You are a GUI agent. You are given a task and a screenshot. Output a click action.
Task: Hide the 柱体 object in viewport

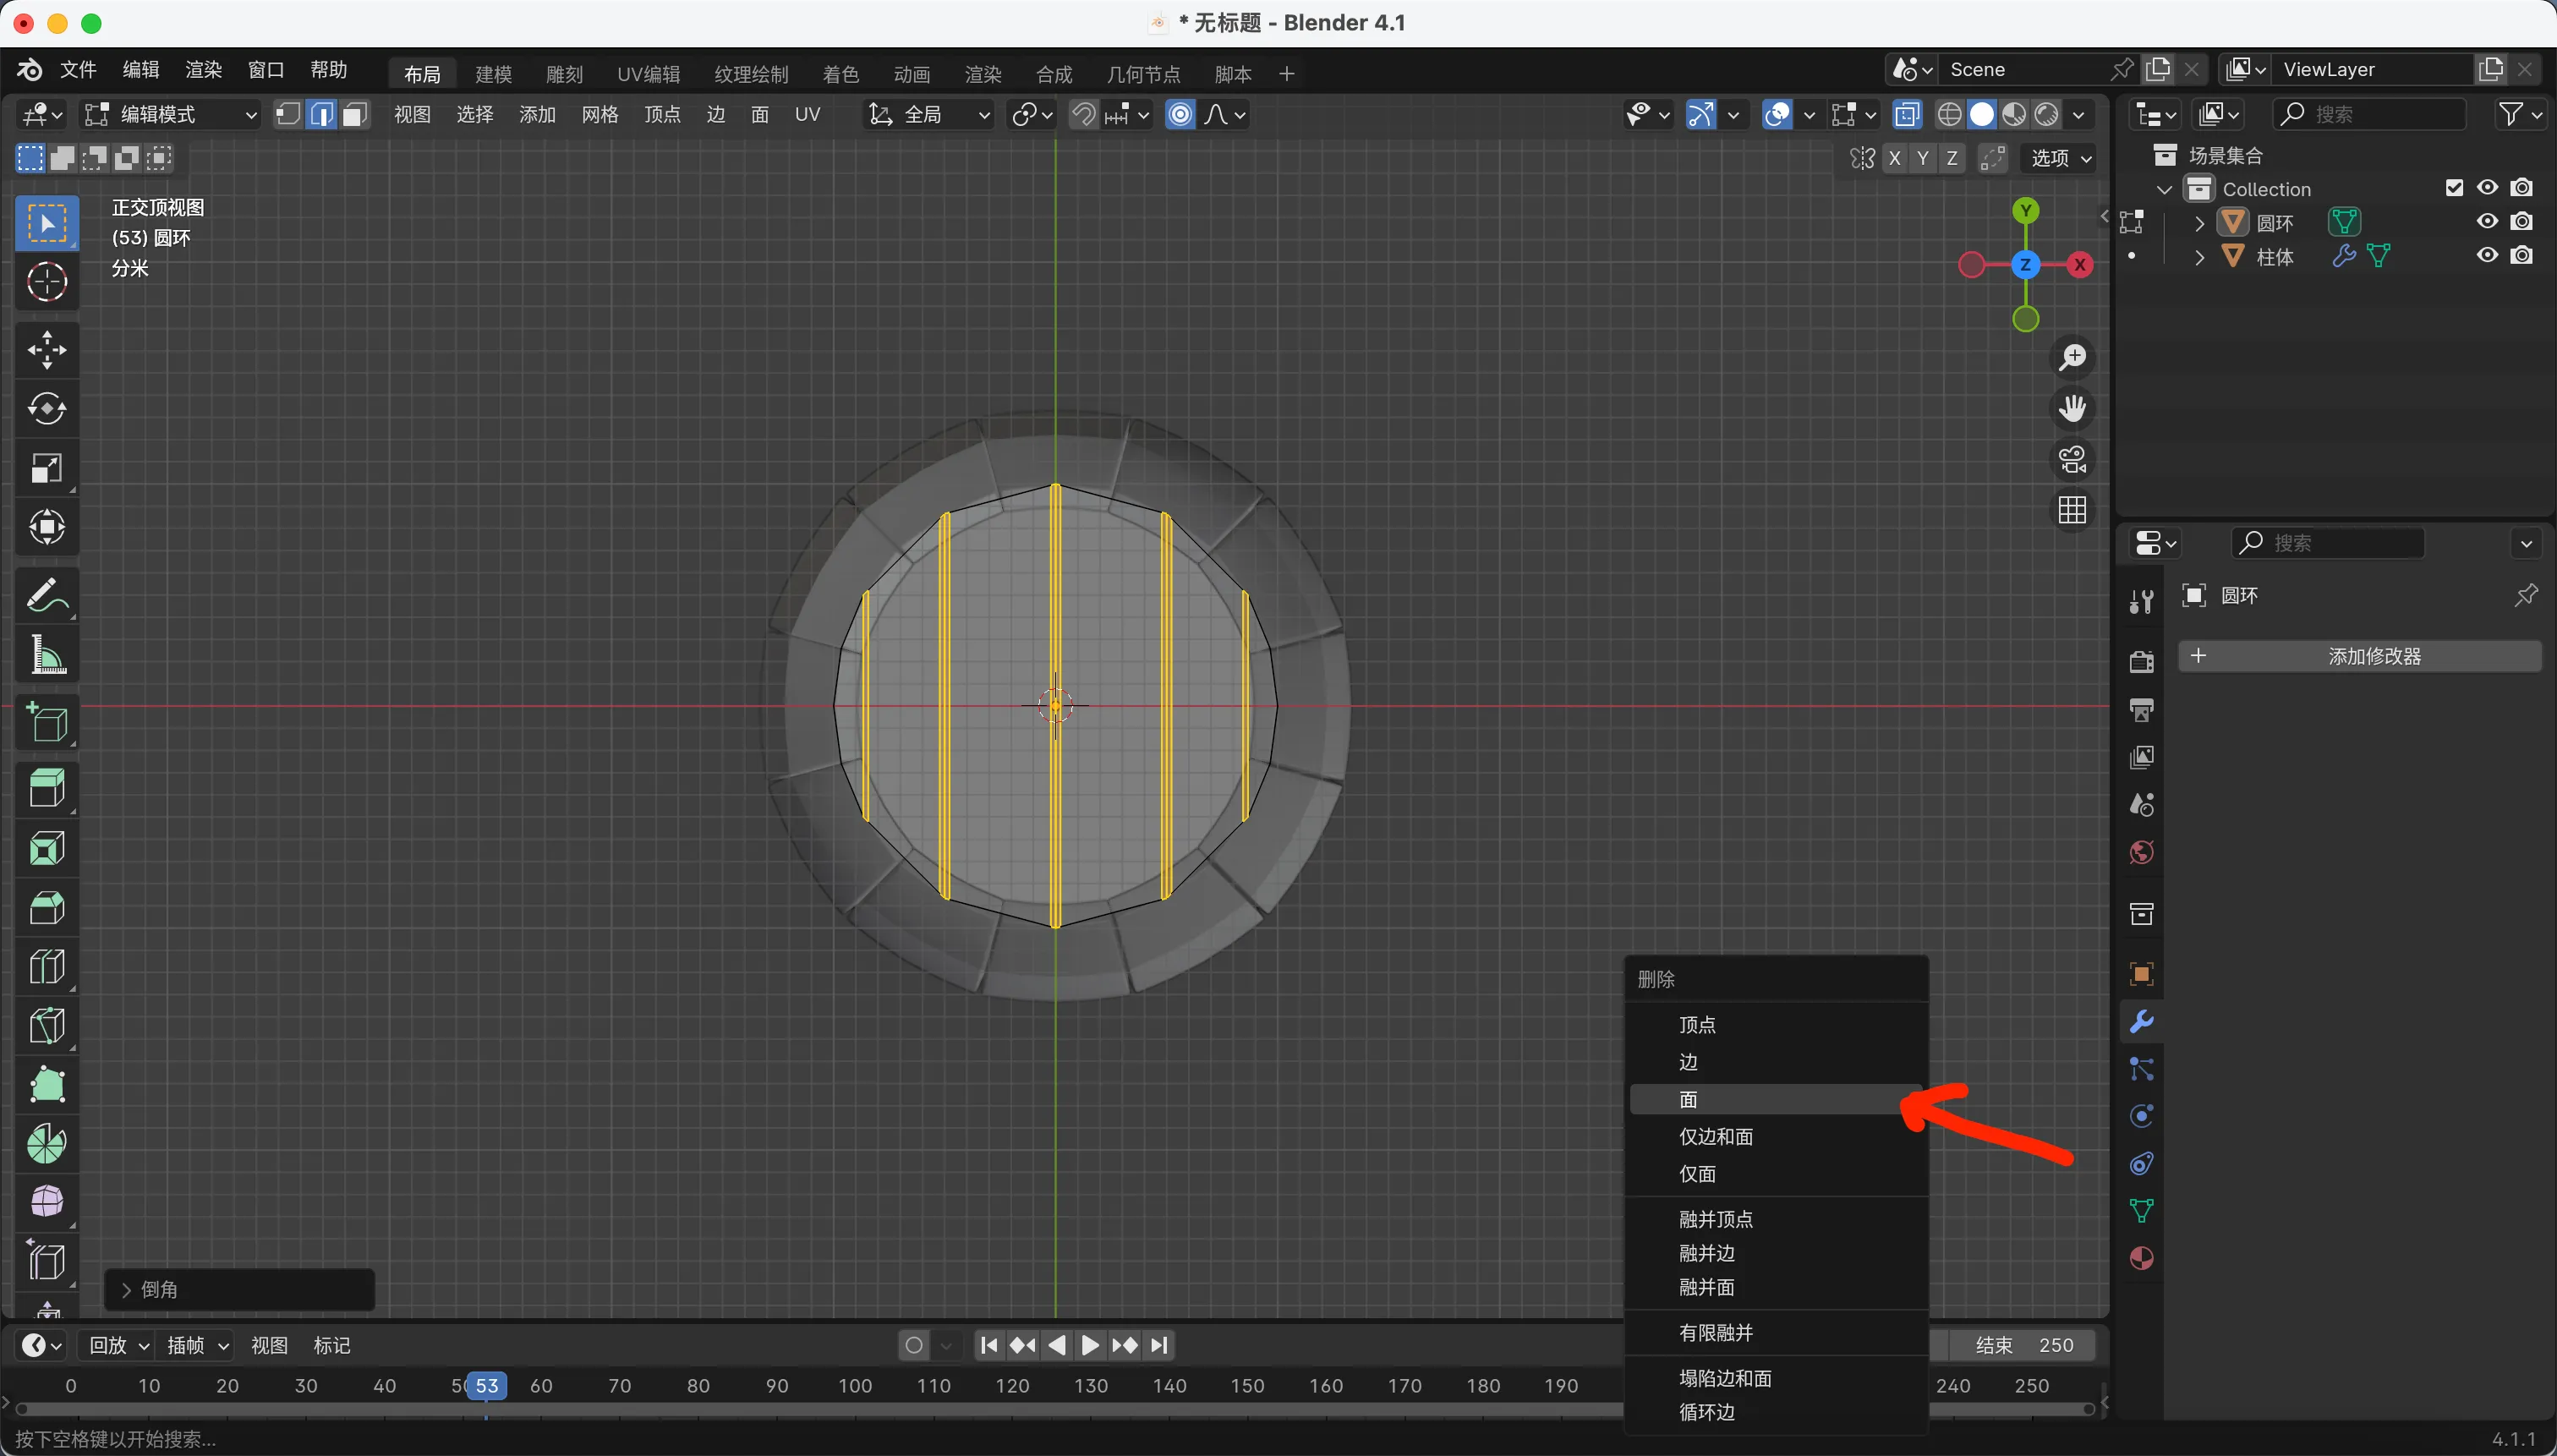pyautogui.click(x=2487, y=256)
